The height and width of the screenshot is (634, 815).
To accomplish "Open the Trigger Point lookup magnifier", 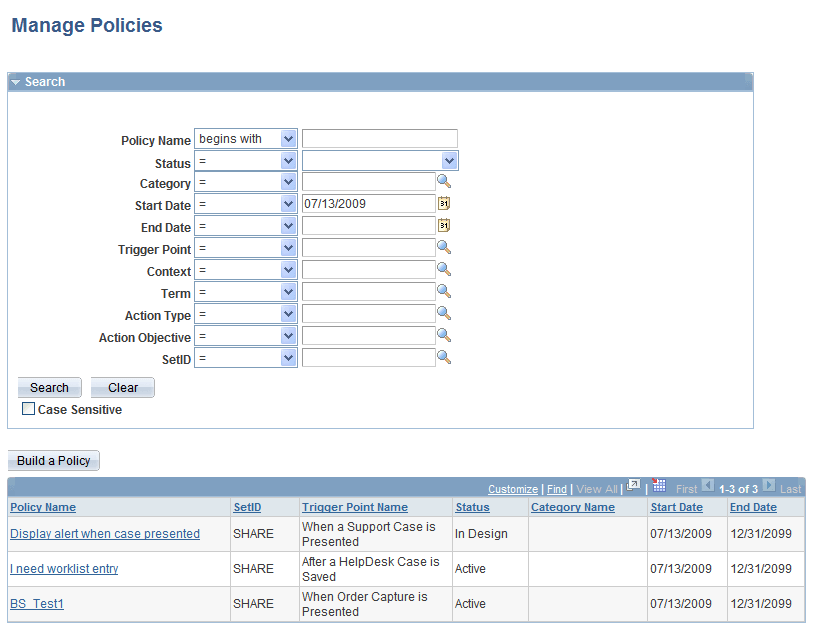I will pos(444,247).
